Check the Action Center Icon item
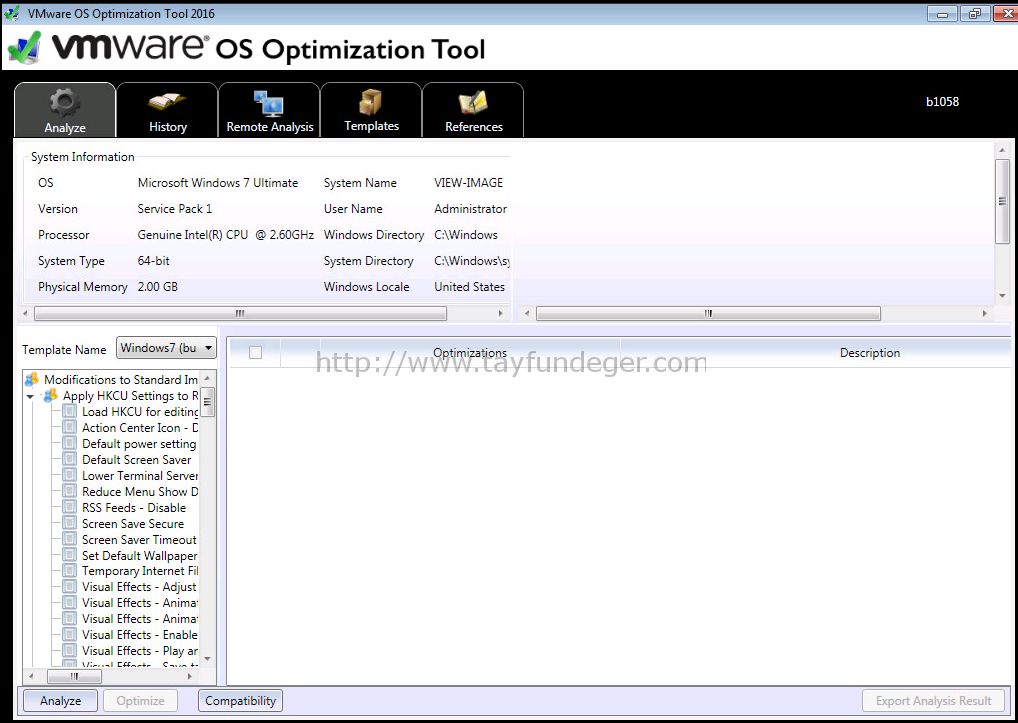1018x723 pixels. coord(70,427)
